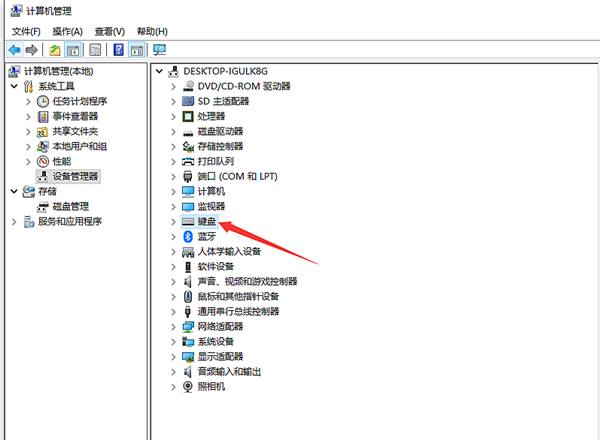Click the DVD/CD-ROM 驱动器 disc icon
The height and width of the screenshot is (440, 600).
pos(188,86)
